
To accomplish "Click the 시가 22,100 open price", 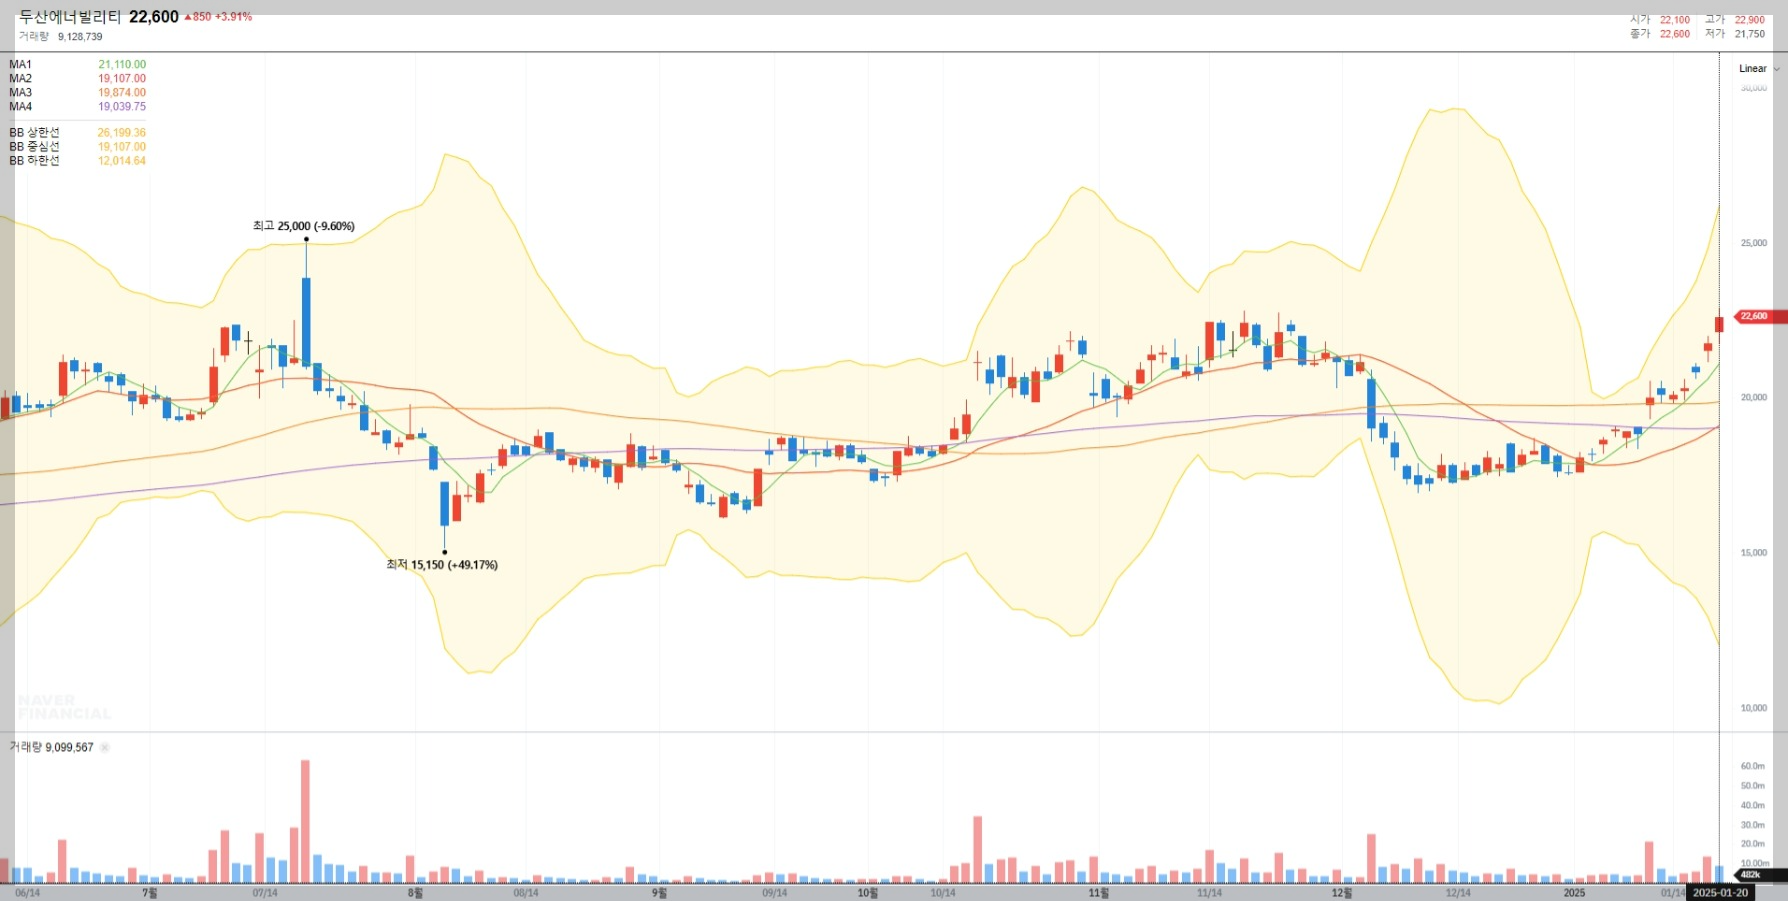I will pyautogui.click(x=1660, y=20).
